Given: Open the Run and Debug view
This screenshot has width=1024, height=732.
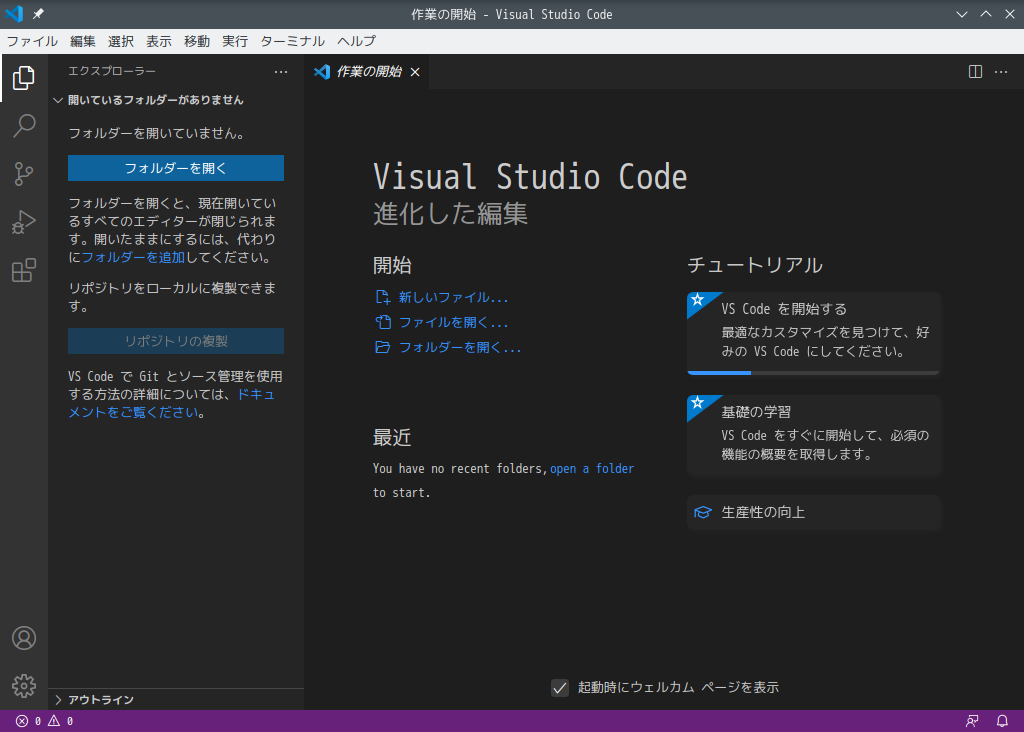Looking at the screenshot, I should (24, 222).
